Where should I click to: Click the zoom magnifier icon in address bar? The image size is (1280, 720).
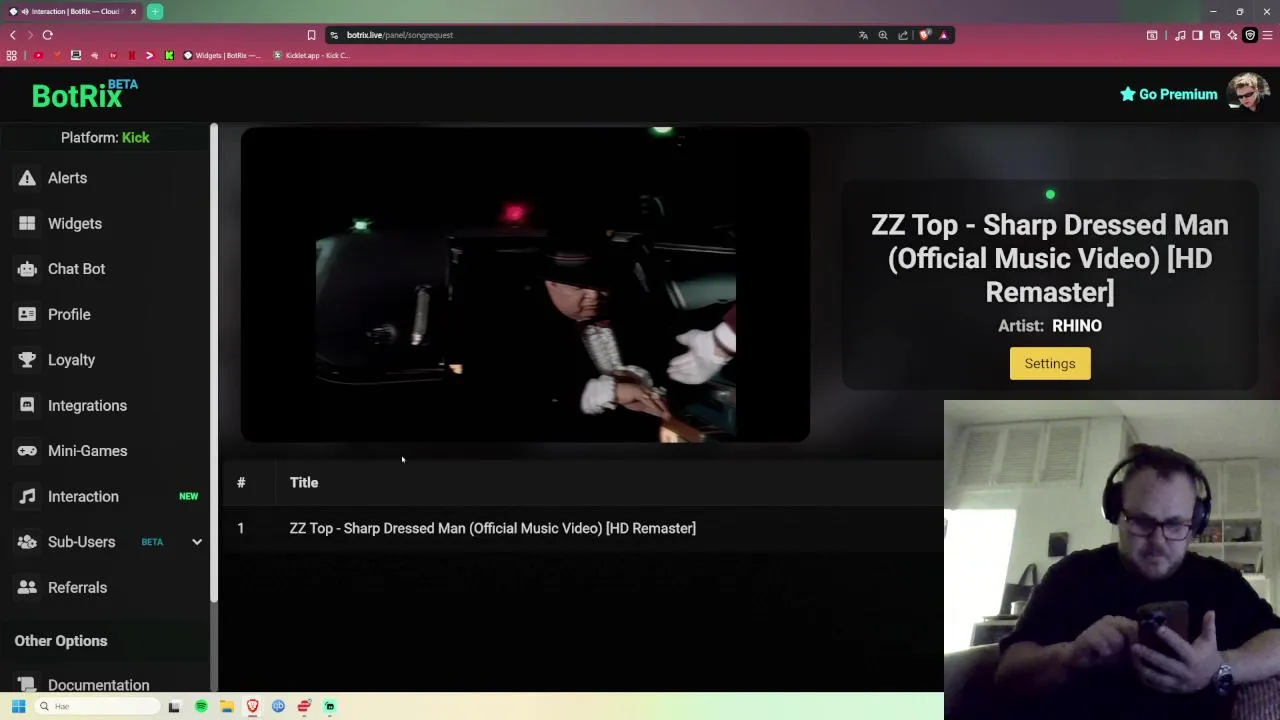[x=883, y=35]
